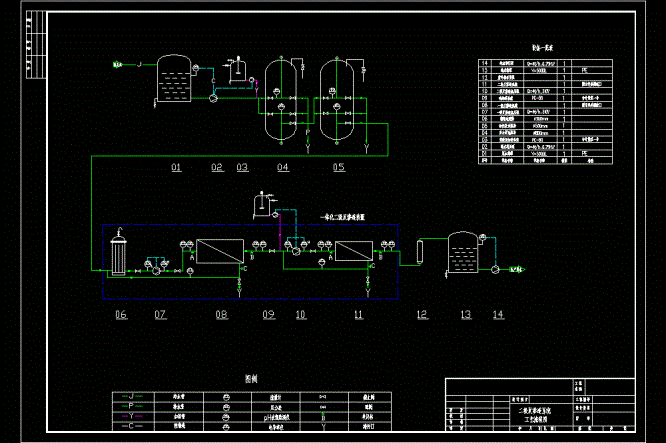Select equipment label 10

[301, 315]
